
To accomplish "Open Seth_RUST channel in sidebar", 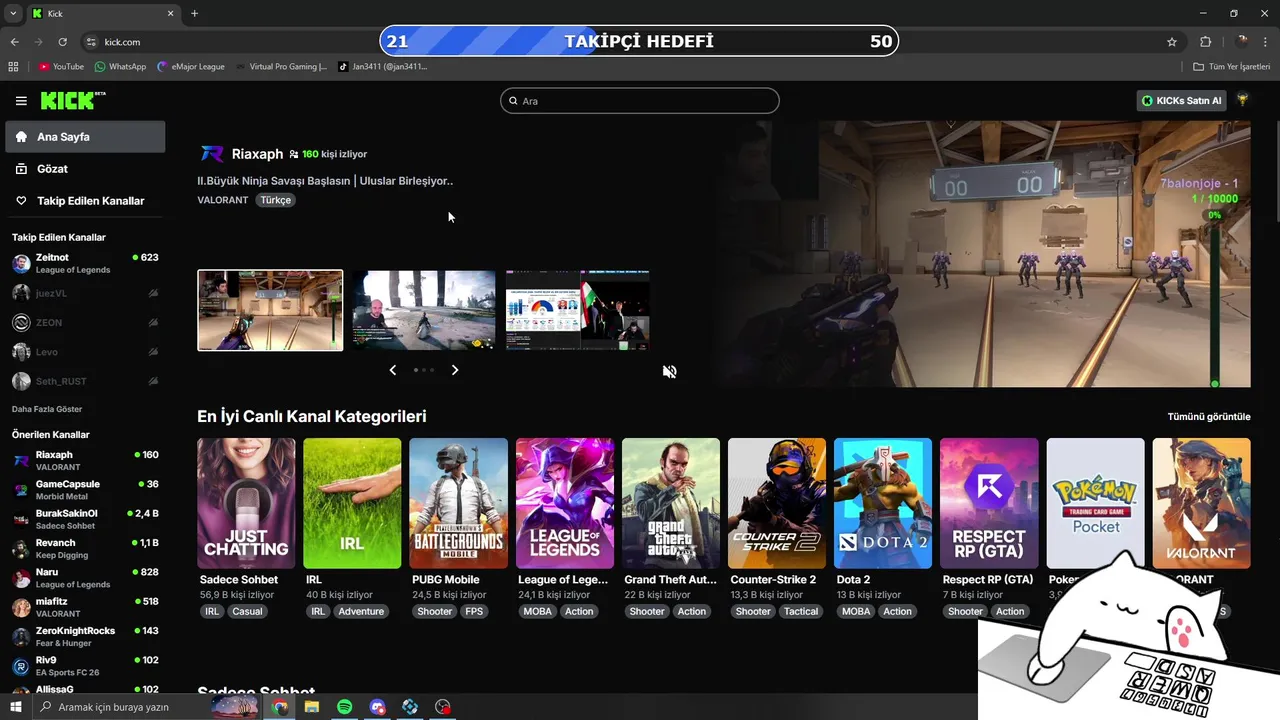I will coord(85,381).
